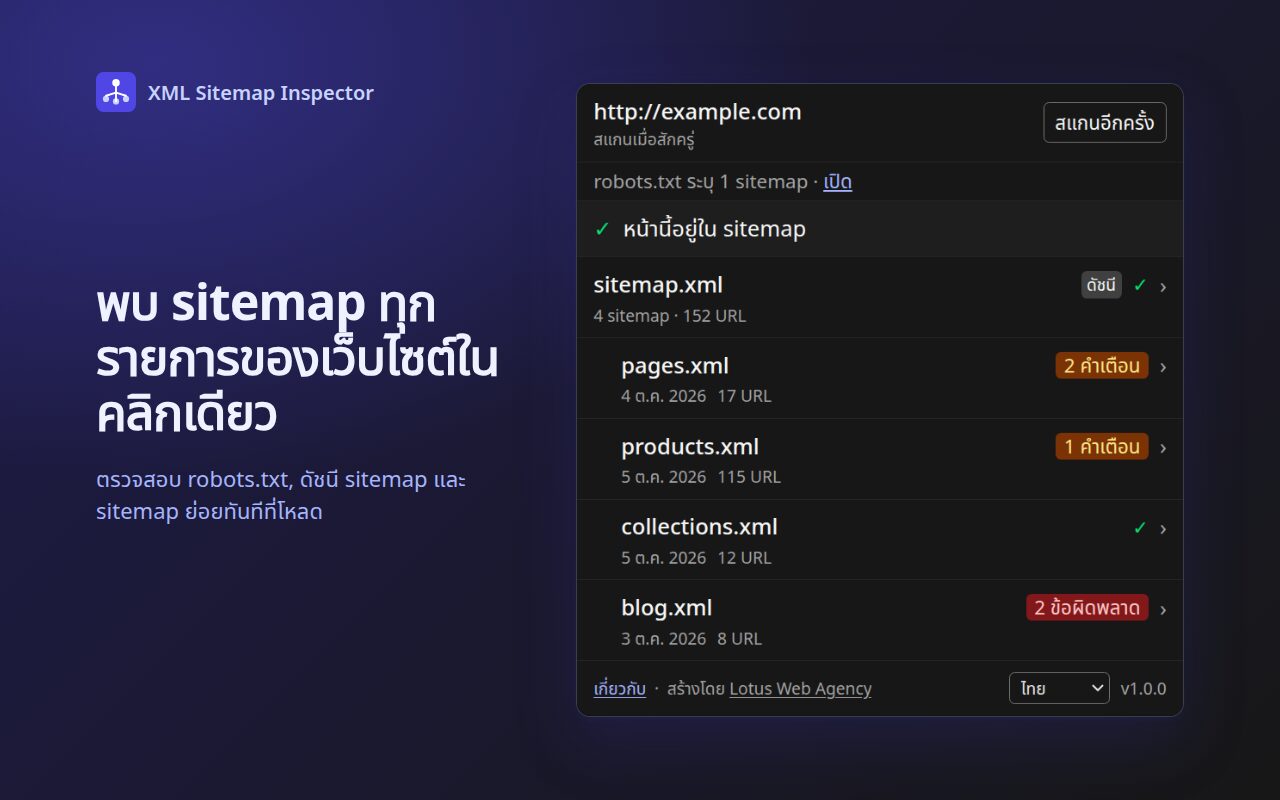This screenshot has height=800, width=1280.
Task: Visit the Lotus Web Agency link
Action: coord(800,689)
